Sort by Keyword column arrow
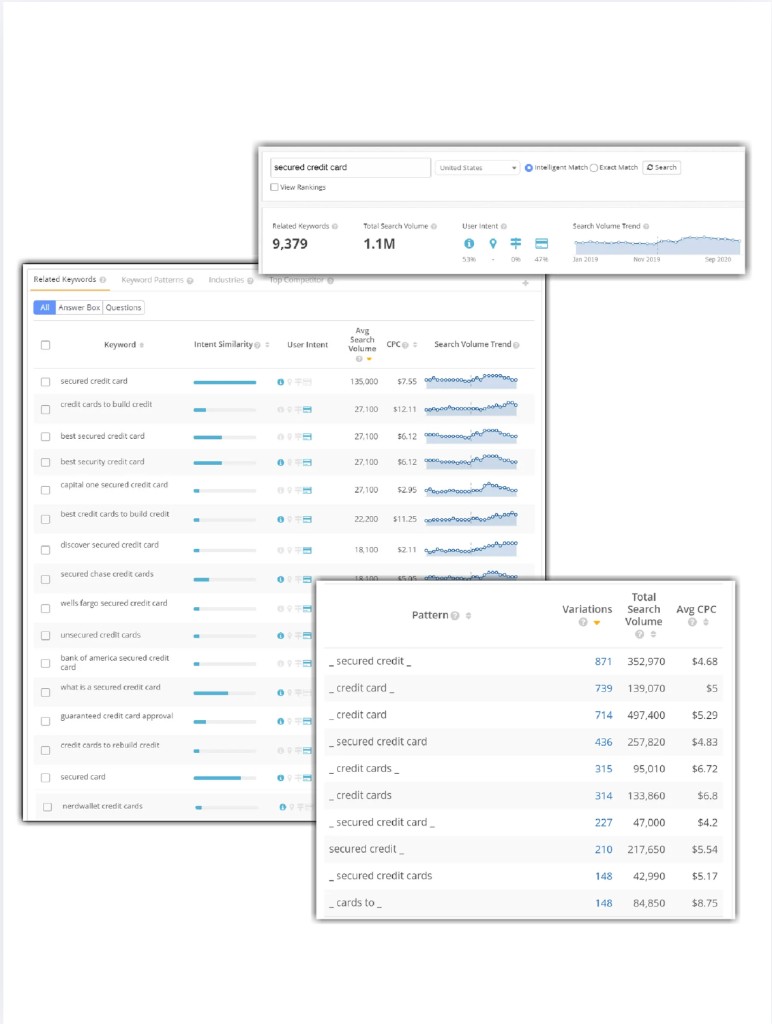The width and height of the screenshot is (772, 1024). [142, 345]
